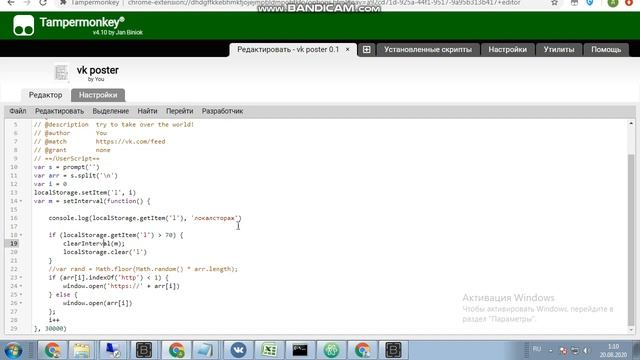640x360 pixels.
Task: Open the taskbar clock and date
Action: [613, 351]
